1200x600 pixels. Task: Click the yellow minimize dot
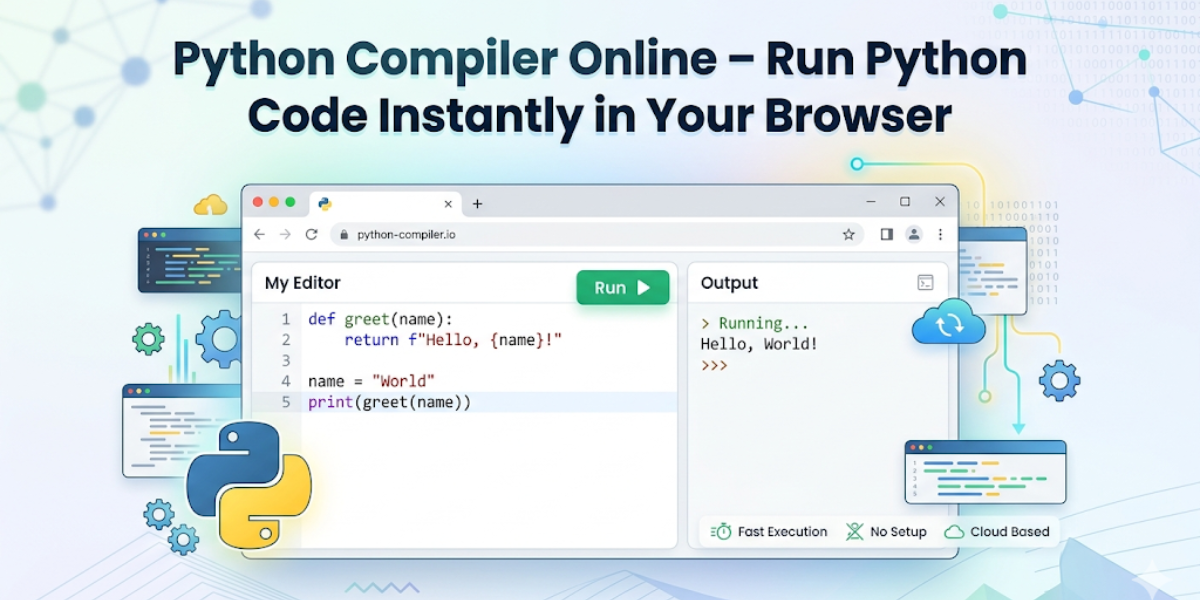[x=274, y=202]
